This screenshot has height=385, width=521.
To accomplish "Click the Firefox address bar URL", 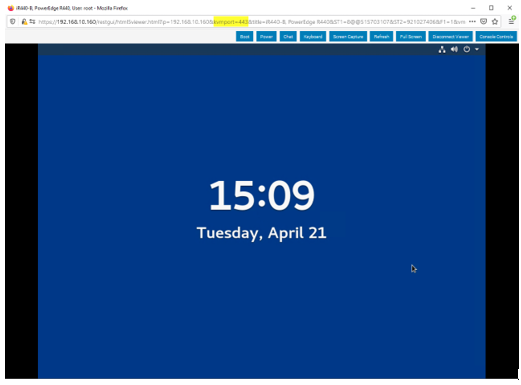I will (x=252, y=22).
